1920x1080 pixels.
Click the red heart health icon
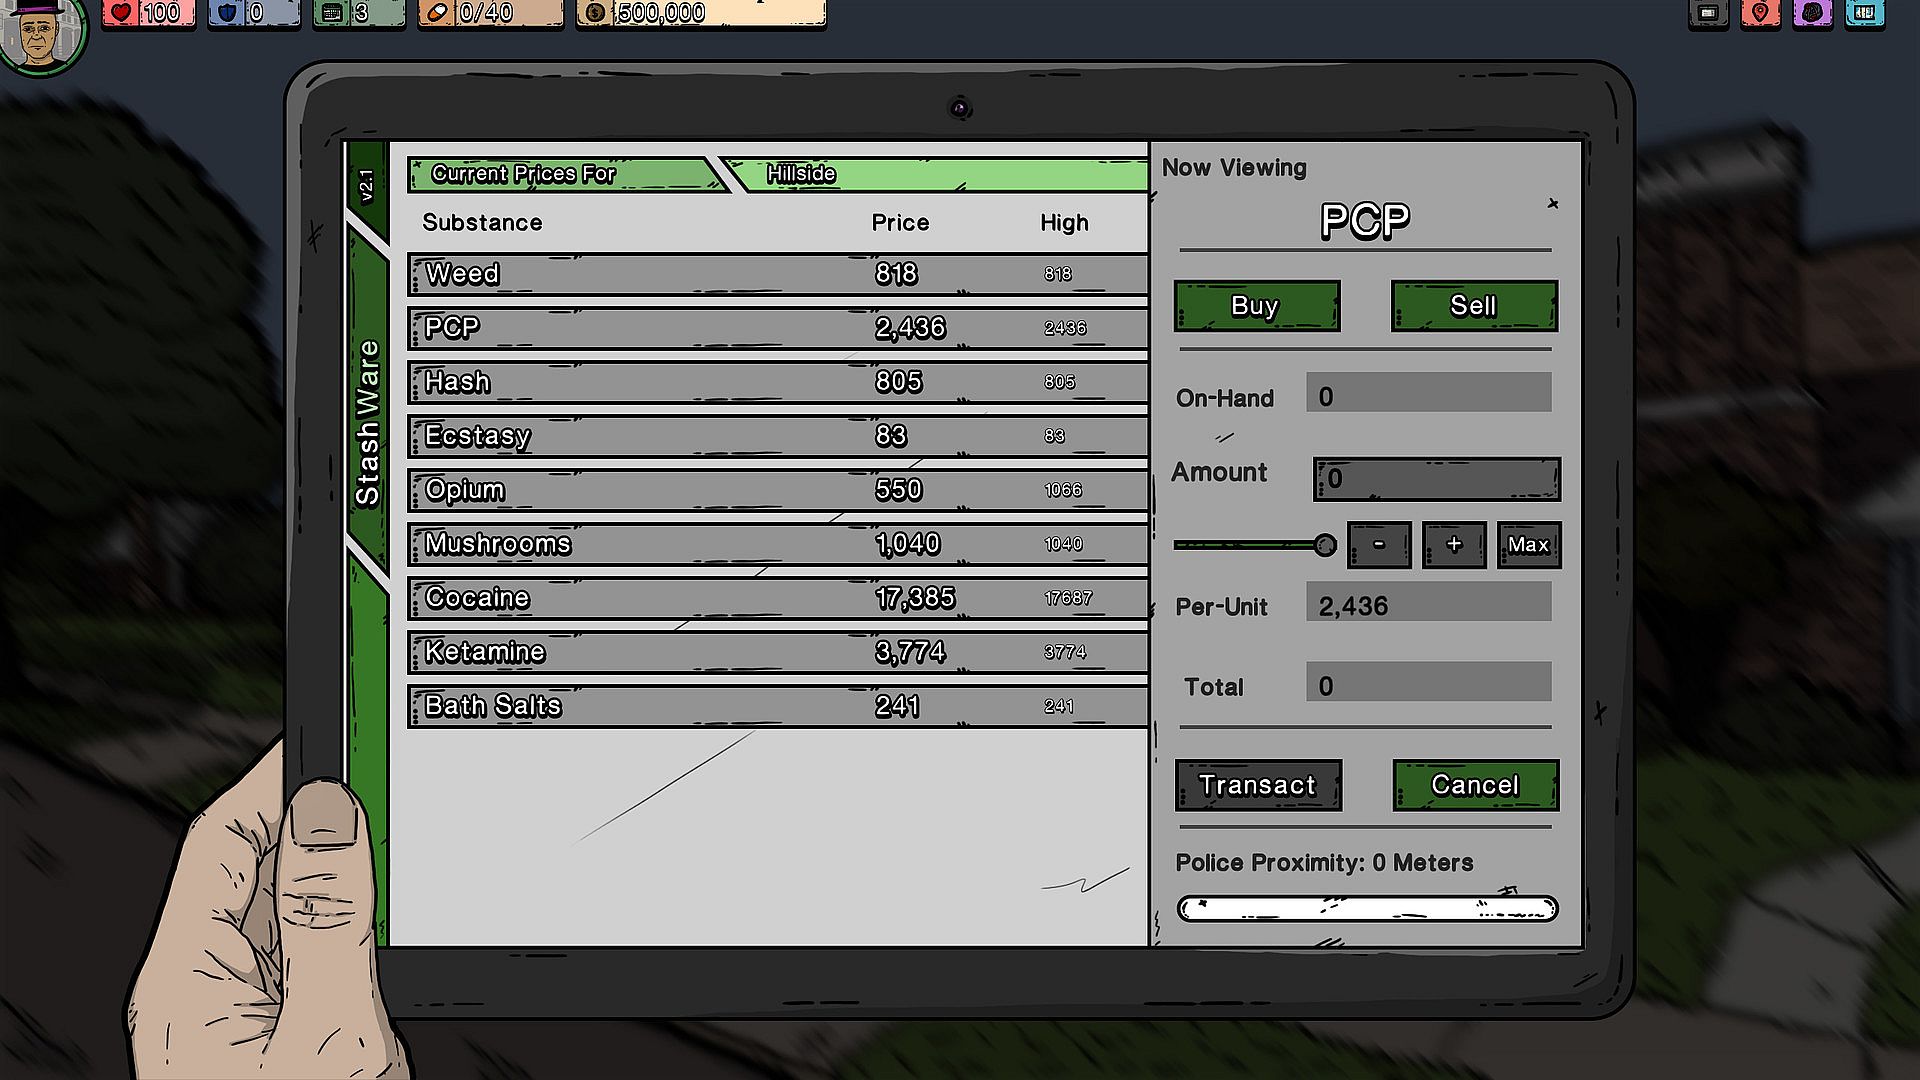click(x=121, y=13)
